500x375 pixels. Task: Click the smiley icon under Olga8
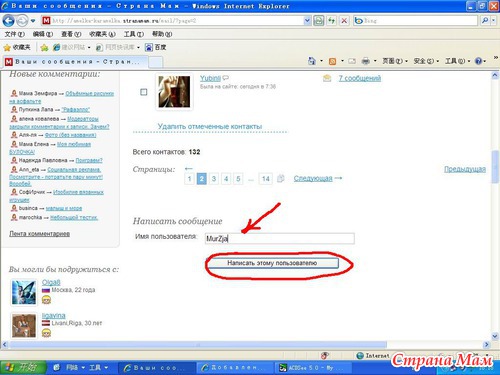tap(46, 300)
